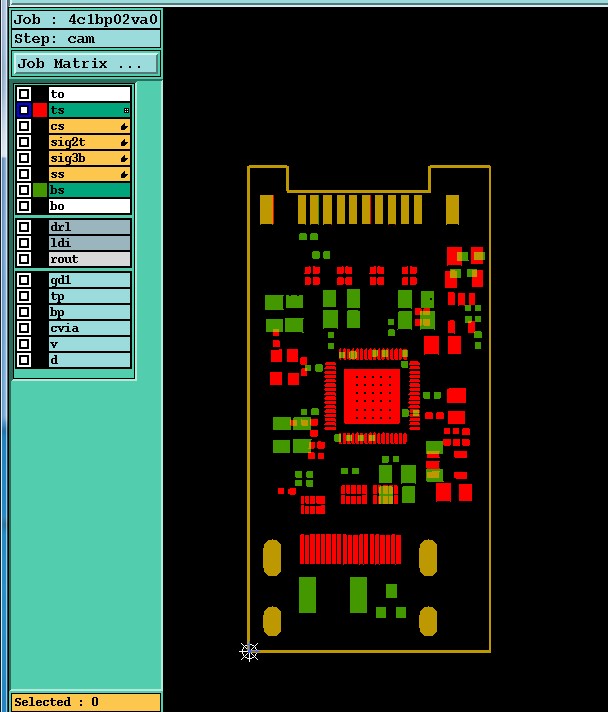The height and width of the screenshot is (712, 608).
Task: Toggle checkbox for the 'to' layer
Action: point(24,94)
